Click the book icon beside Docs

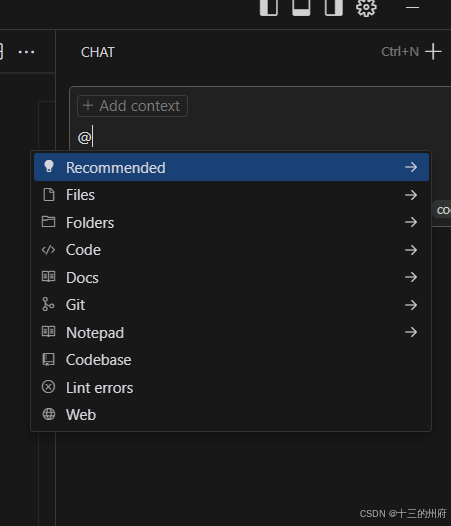(48, 276)
